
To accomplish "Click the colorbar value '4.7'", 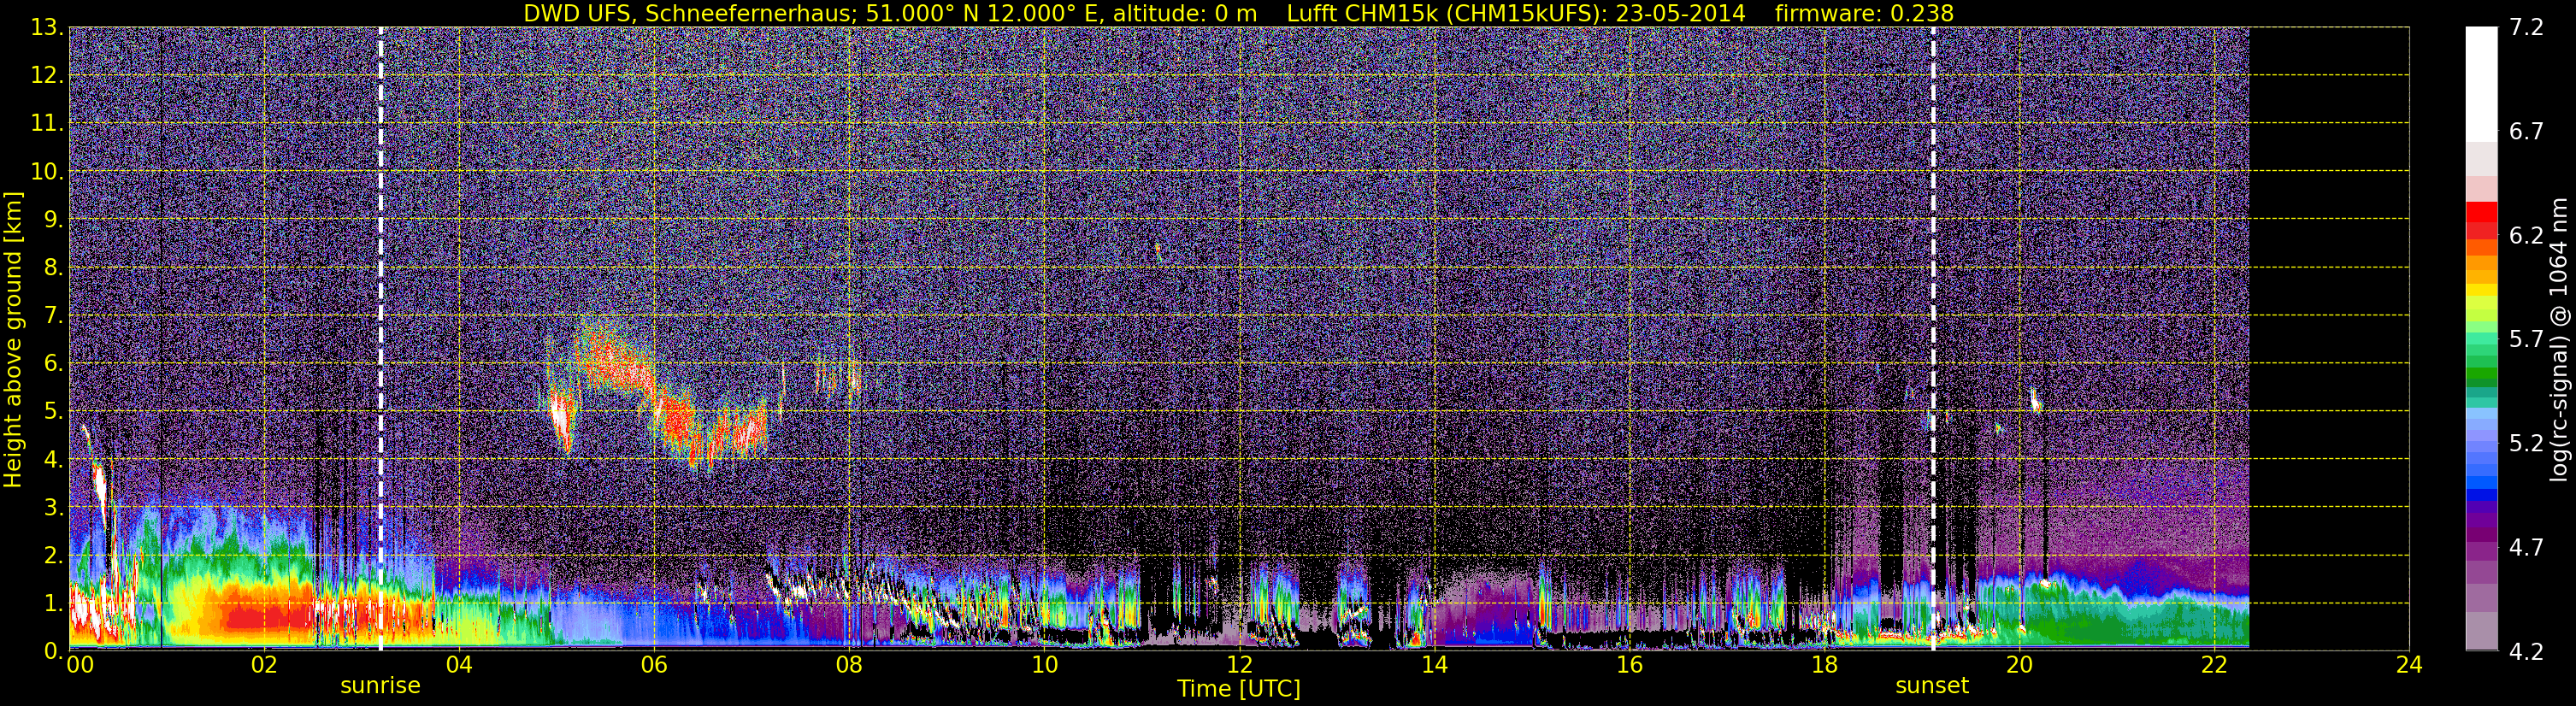I will (x=2526, y=548).
